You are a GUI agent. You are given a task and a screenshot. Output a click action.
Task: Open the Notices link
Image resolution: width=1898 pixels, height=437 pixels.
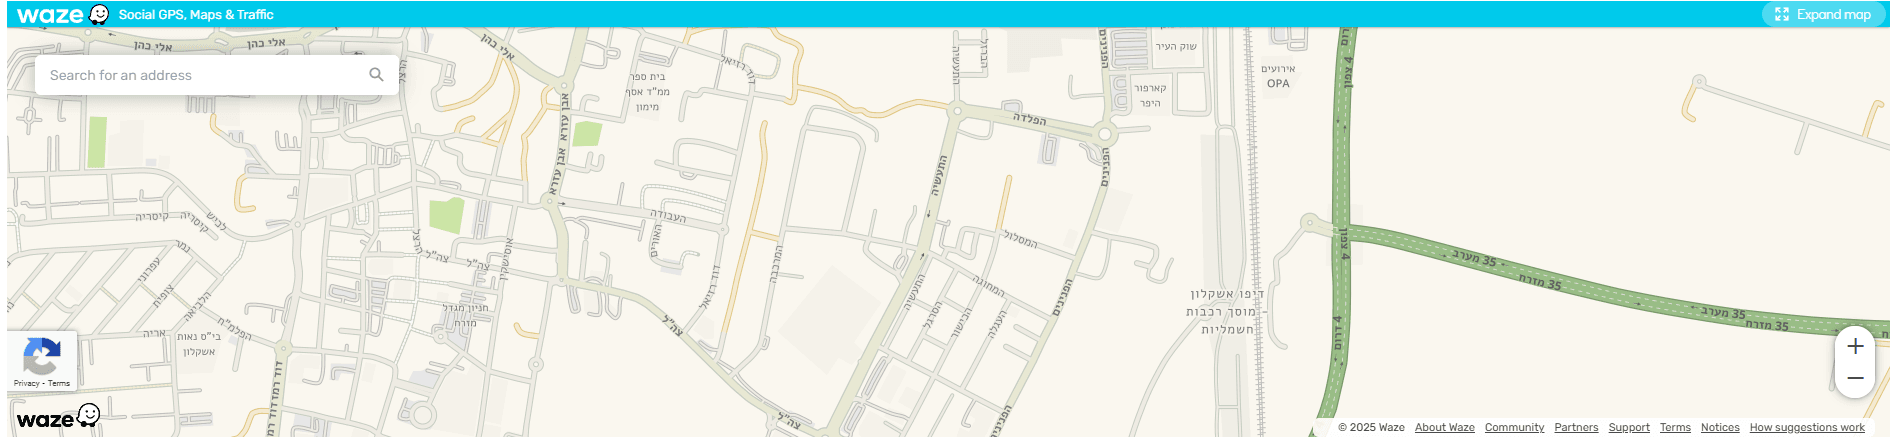[x=1720, y=427]
